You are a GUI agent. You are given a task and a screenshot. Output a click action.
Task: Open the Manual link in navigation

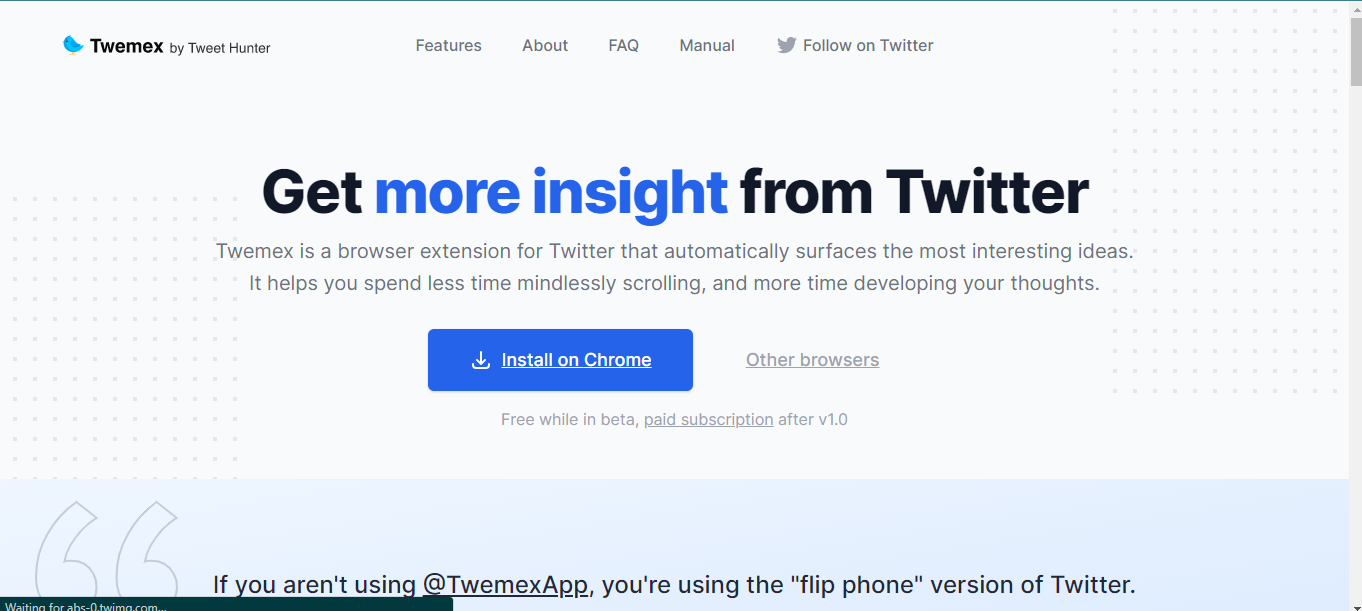[707, 45]
